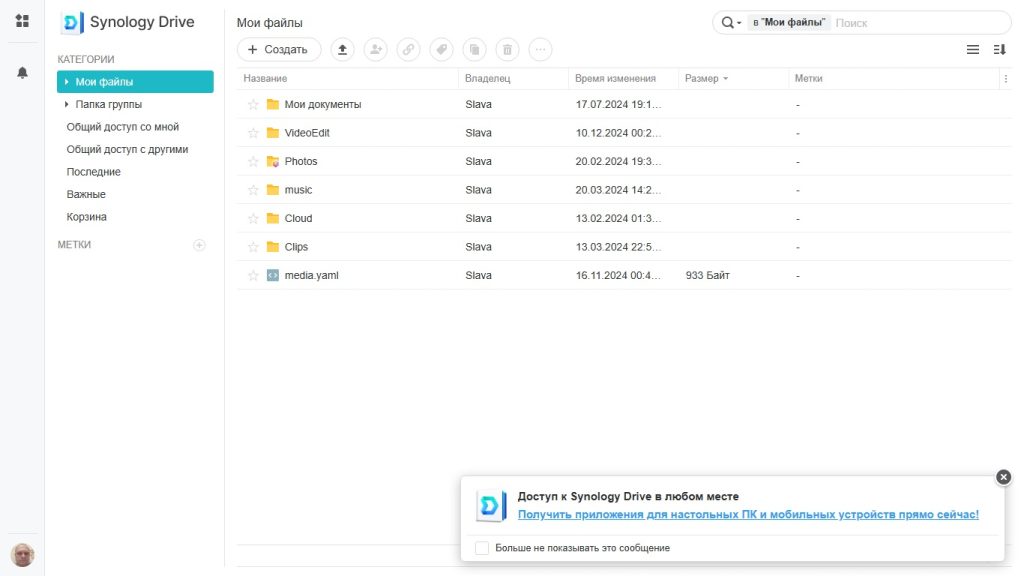Star the VideoEdit folder
1024x576 pixels.
pos(253,133)
